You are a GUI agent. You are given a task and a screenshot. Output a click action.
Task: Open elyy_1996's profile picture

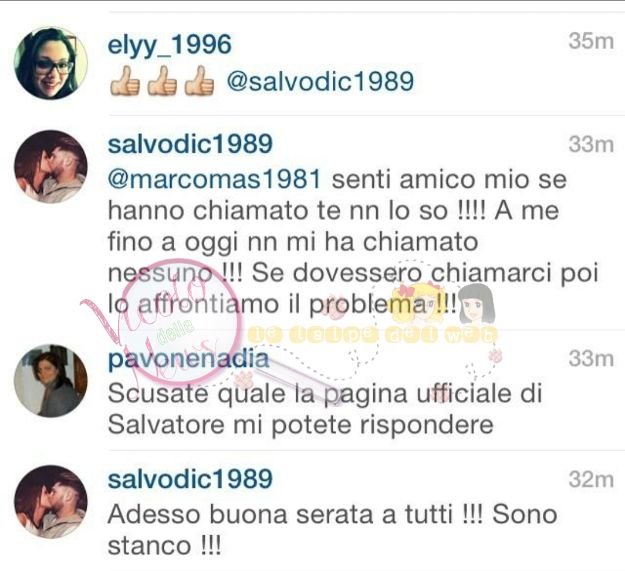[x=51, y=63]
